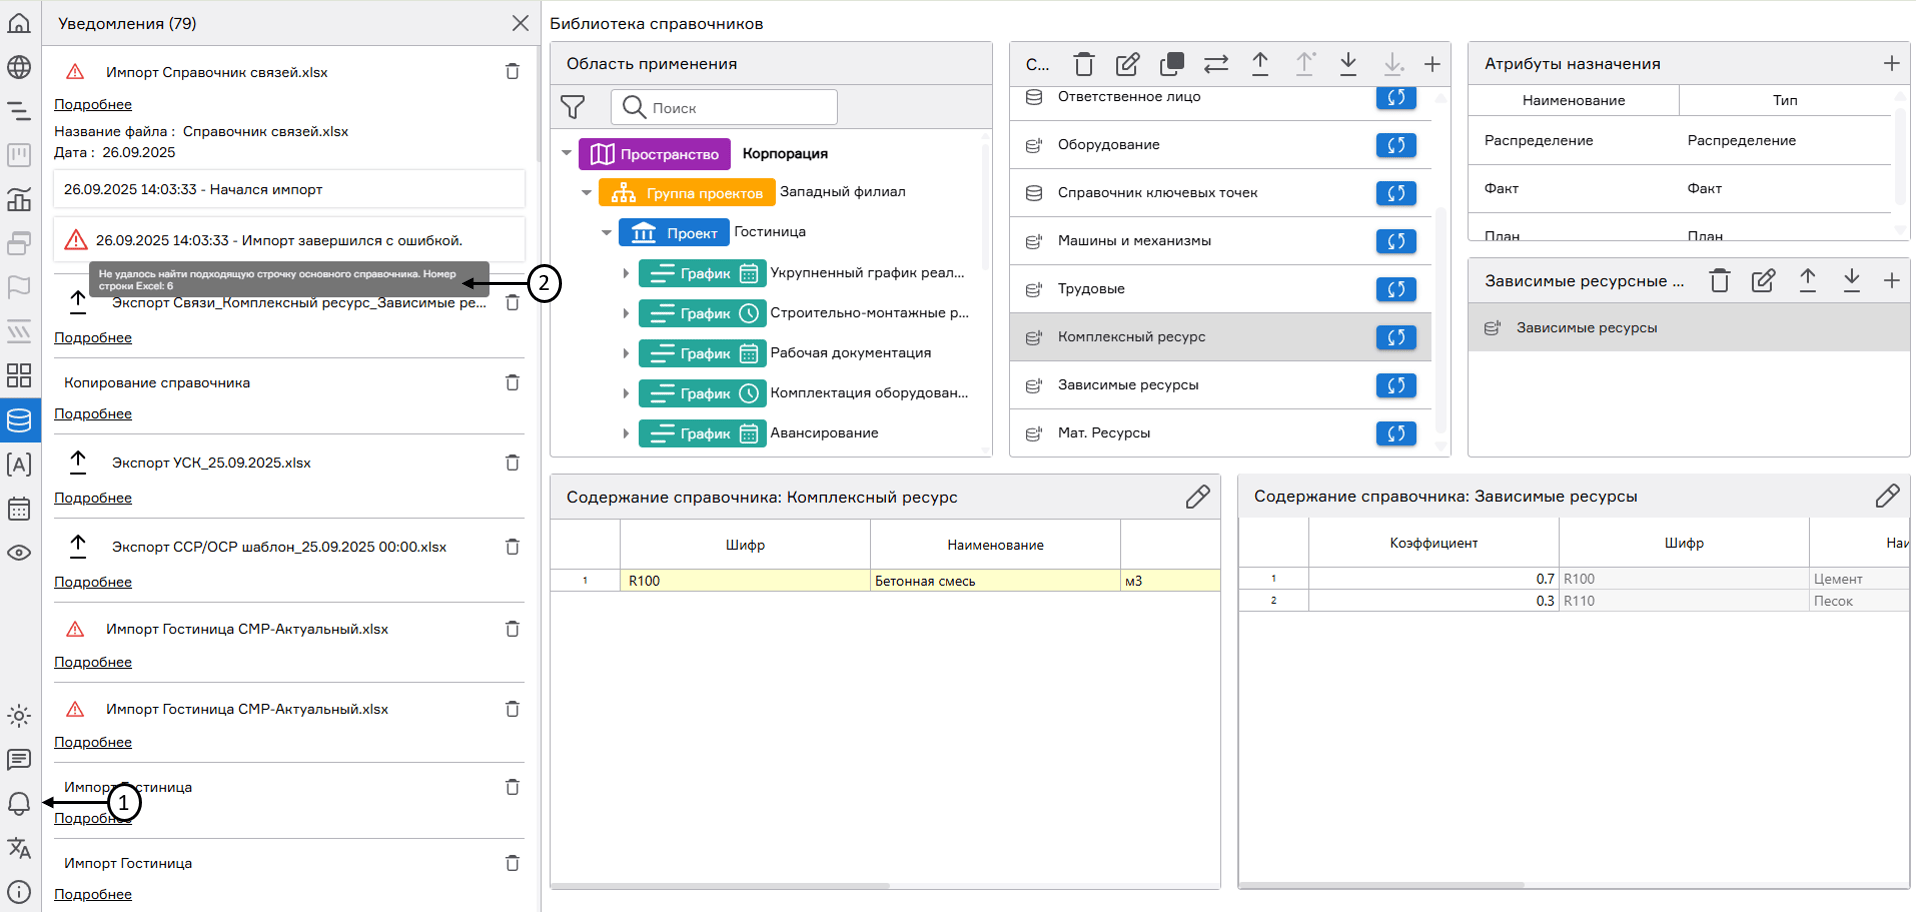Image resolution: width=1916 pixels, height=915 pixels.
Task: Select Справочник ключевых точек in the list
Action: [1157, 193]
